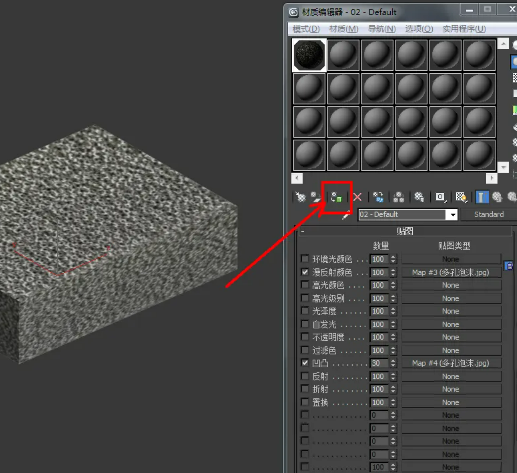Click Put Material to Scene icon
The width and height of the screenshot is (517, 473).
point(316,197)
